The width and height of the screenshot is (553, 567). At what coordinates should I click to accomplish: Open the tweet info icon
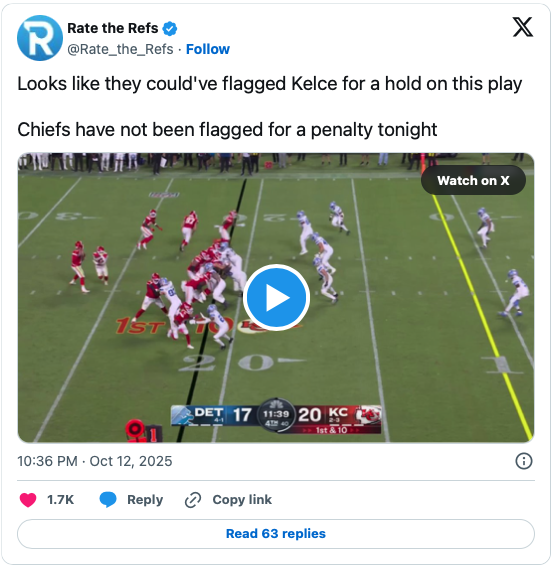pyautogui.click(x=524, y=461)
